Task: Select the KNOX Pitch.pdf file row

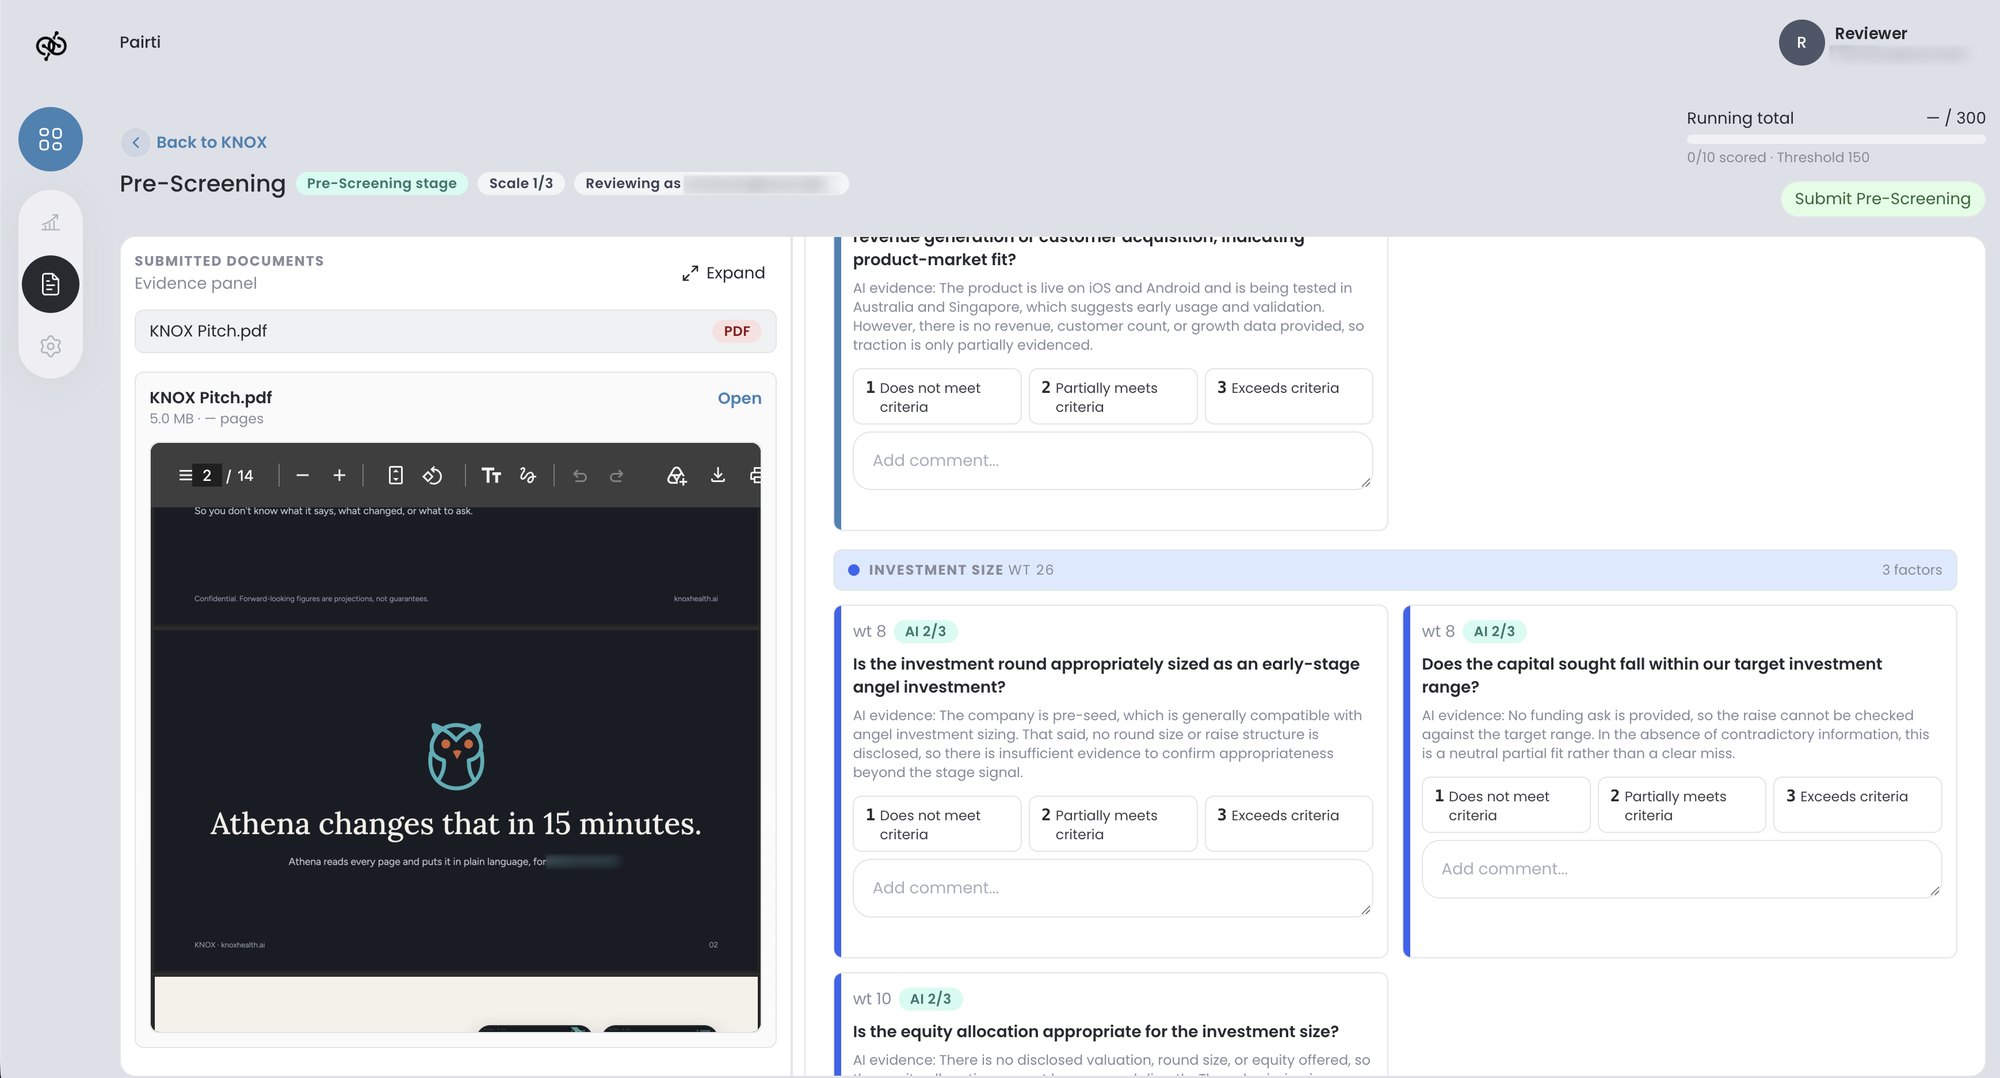Action: click(455, 331)
